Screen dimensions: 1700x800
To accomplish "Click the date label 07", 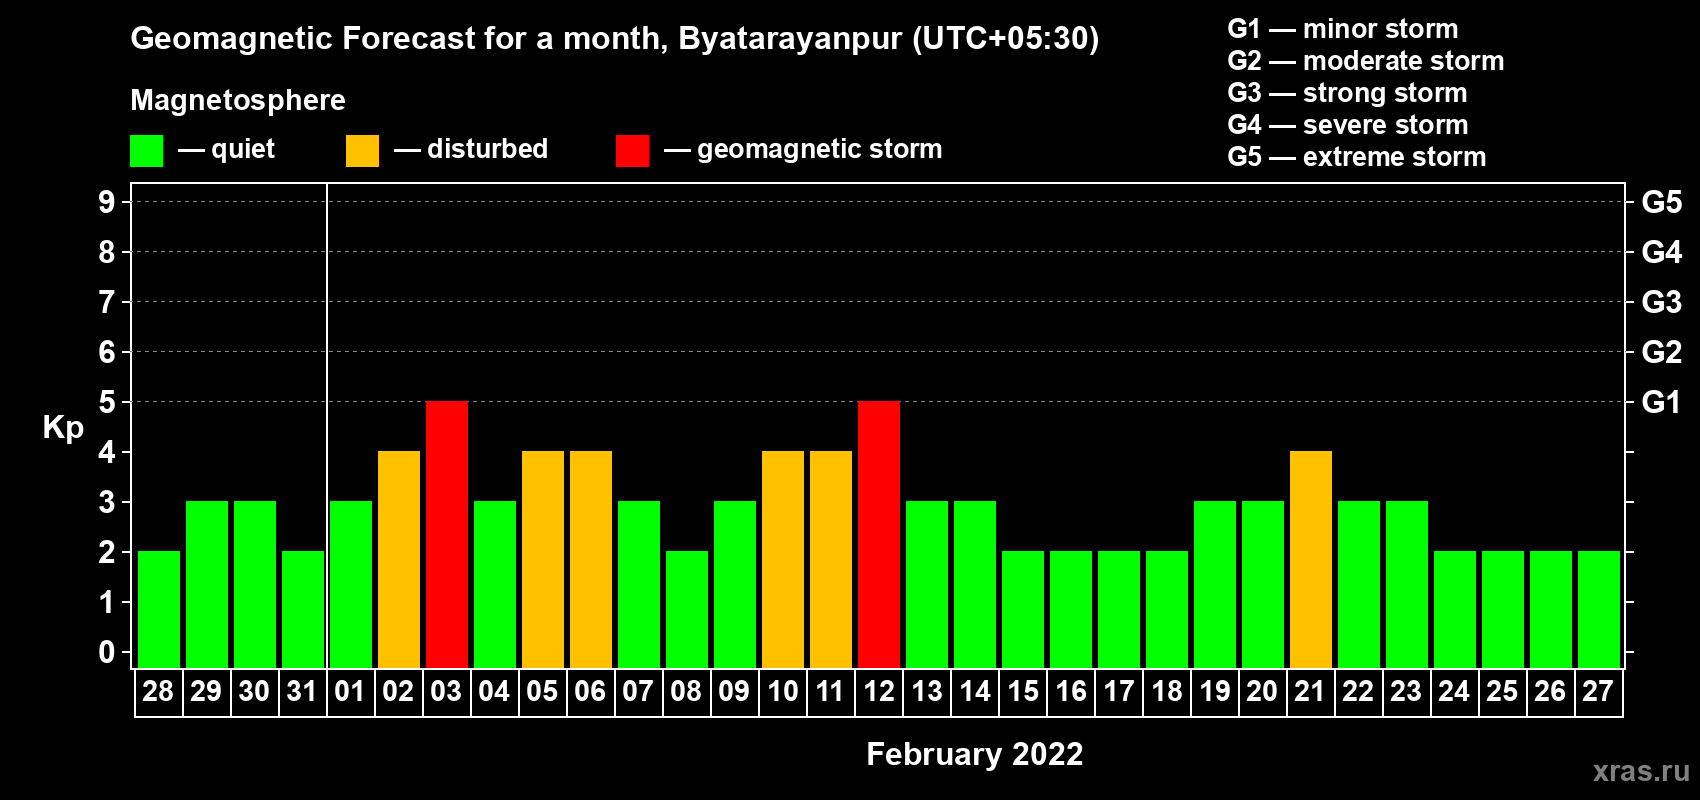I will (638, 692).
